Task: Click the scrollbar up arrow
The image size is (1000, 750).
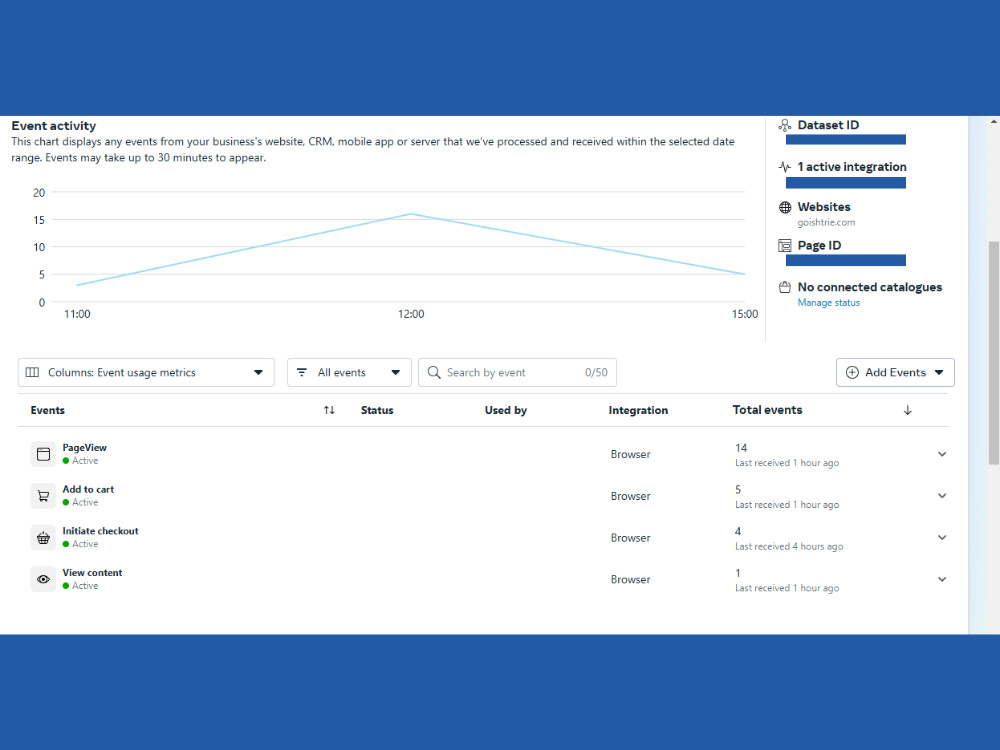Action: tap(994, 121)
